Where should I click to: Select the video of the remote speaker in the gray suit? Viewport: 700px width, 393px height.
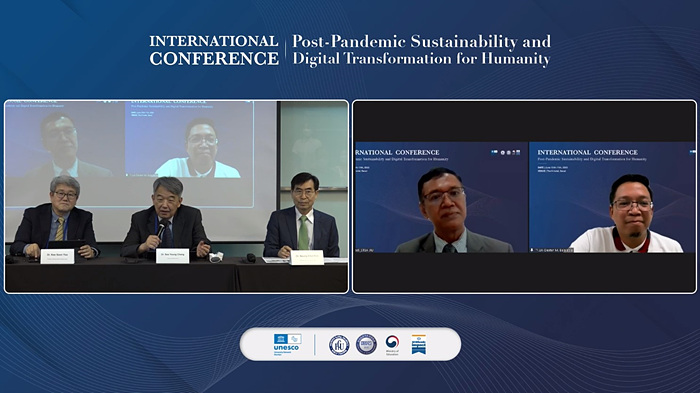pyautogui.click(x=442, y=197)
